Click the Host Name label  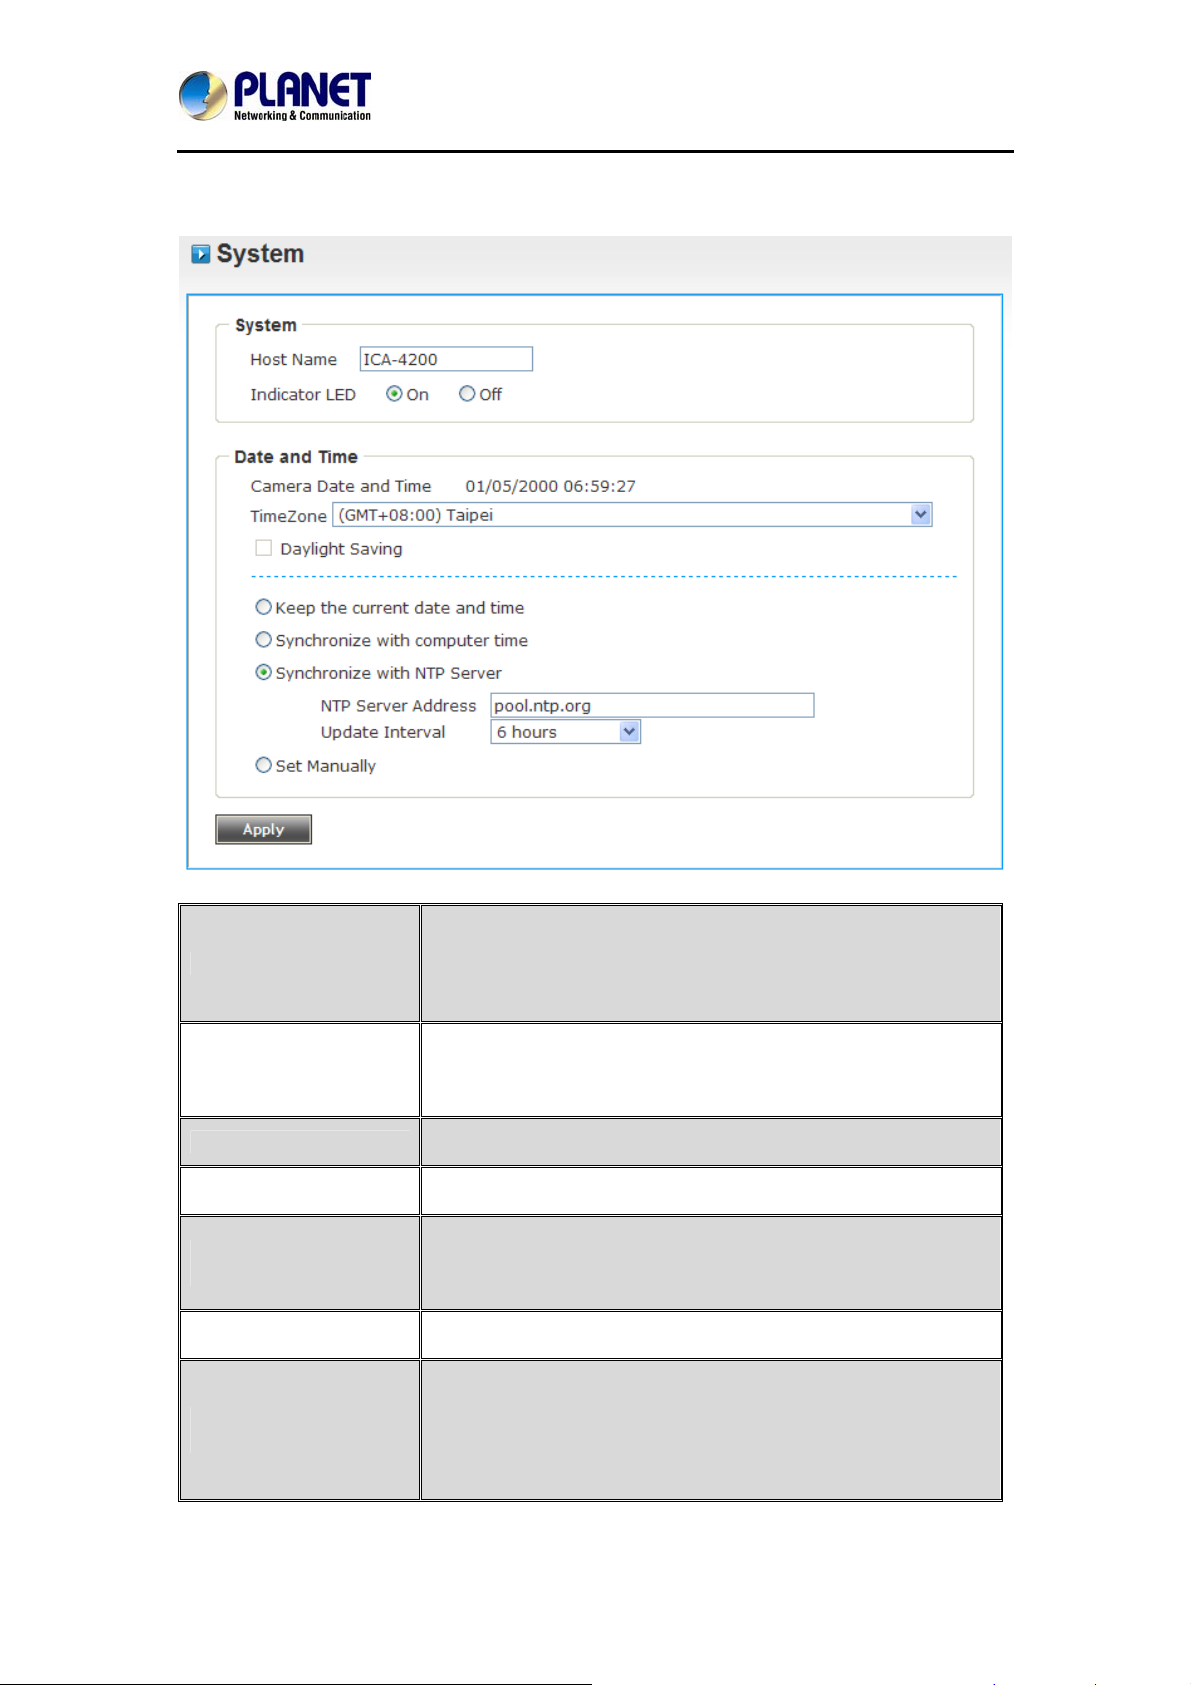(x=293, y=359)
